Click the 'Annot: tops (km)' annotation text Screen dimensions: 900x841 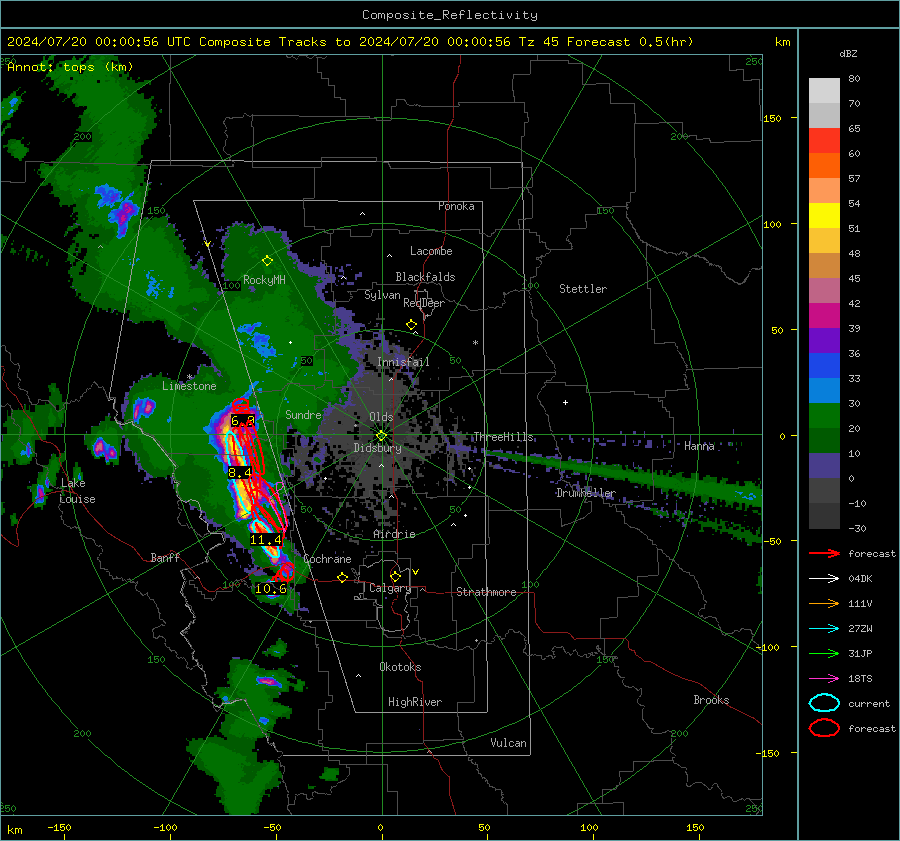tap(70, 67)
